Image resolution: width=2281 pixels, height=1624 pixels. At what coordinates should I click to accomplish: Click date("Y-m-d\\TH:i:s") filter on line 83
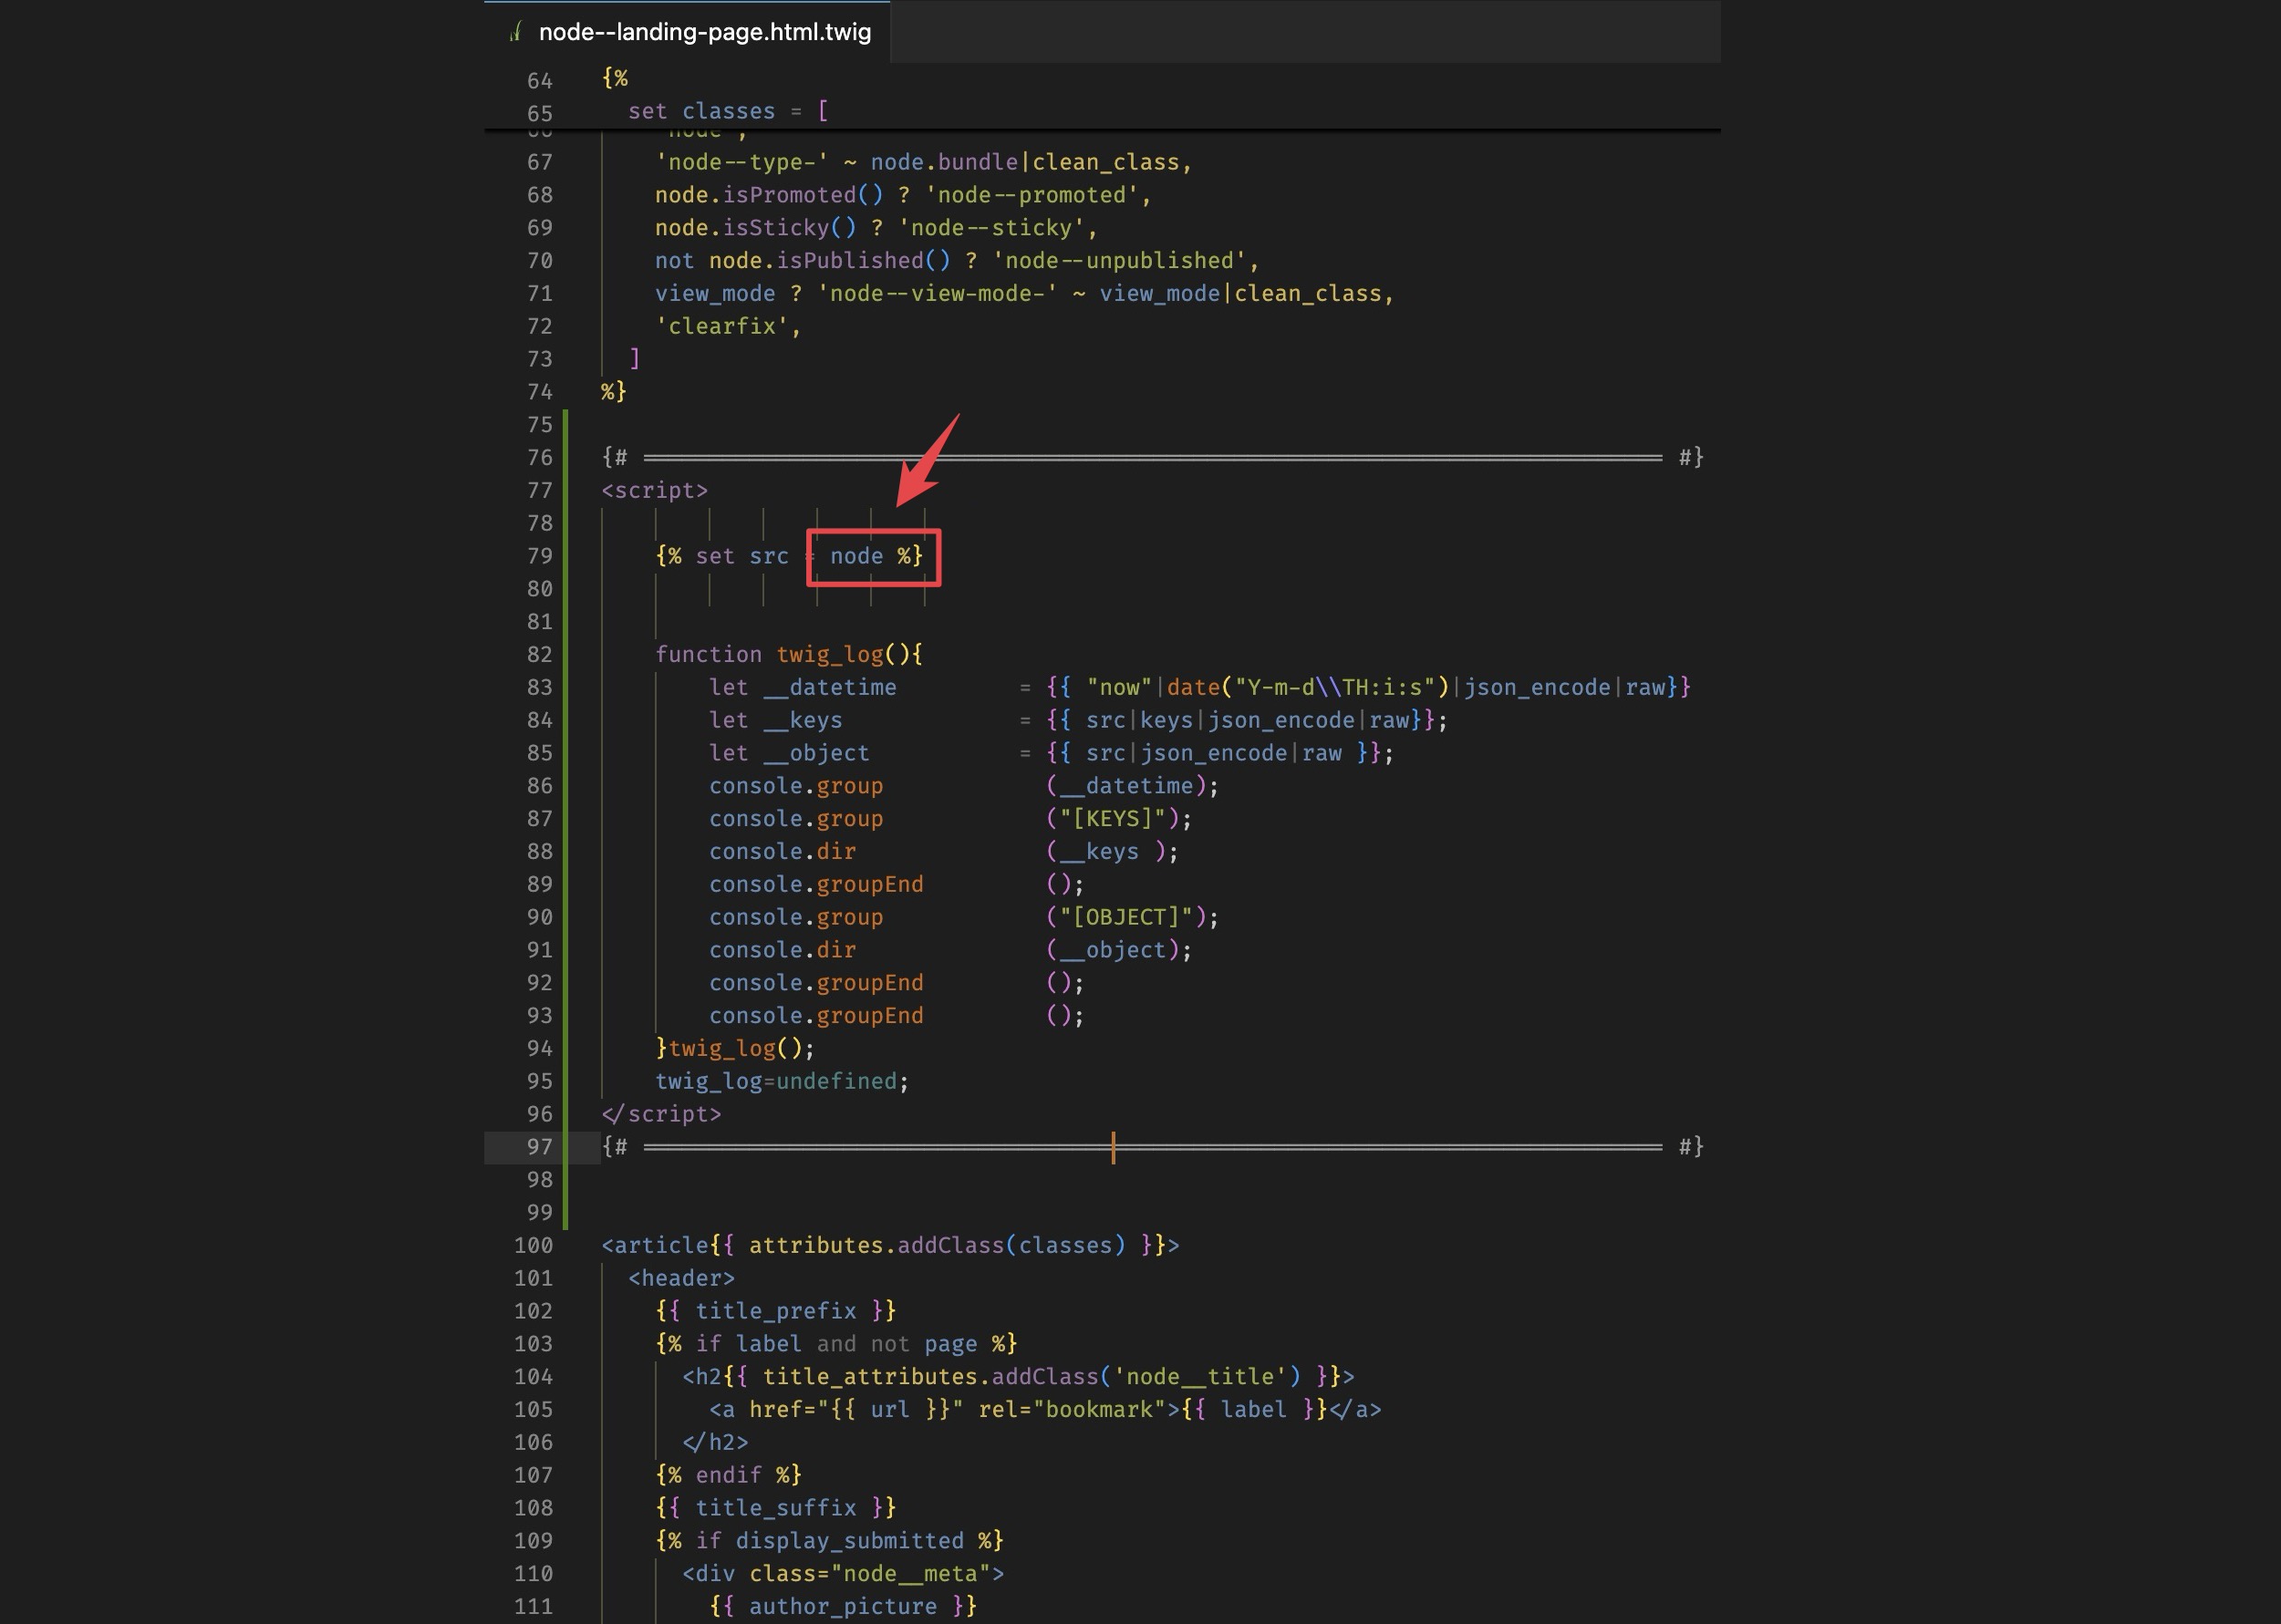click(1308, 687)
